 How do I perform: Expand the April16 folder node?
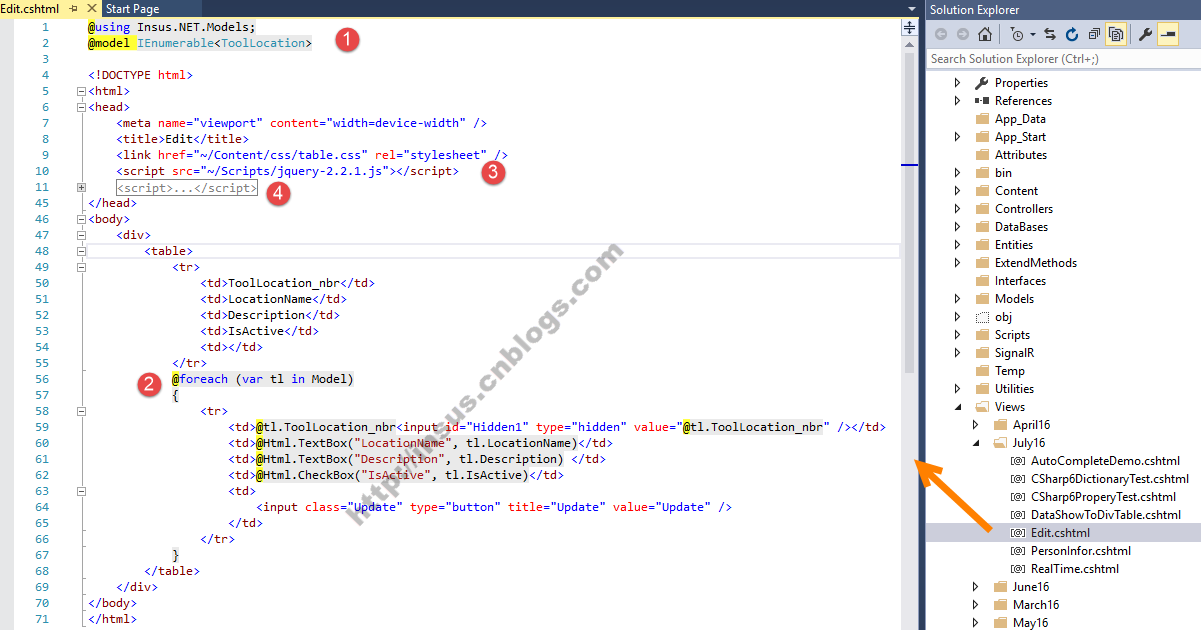(976, 425)
